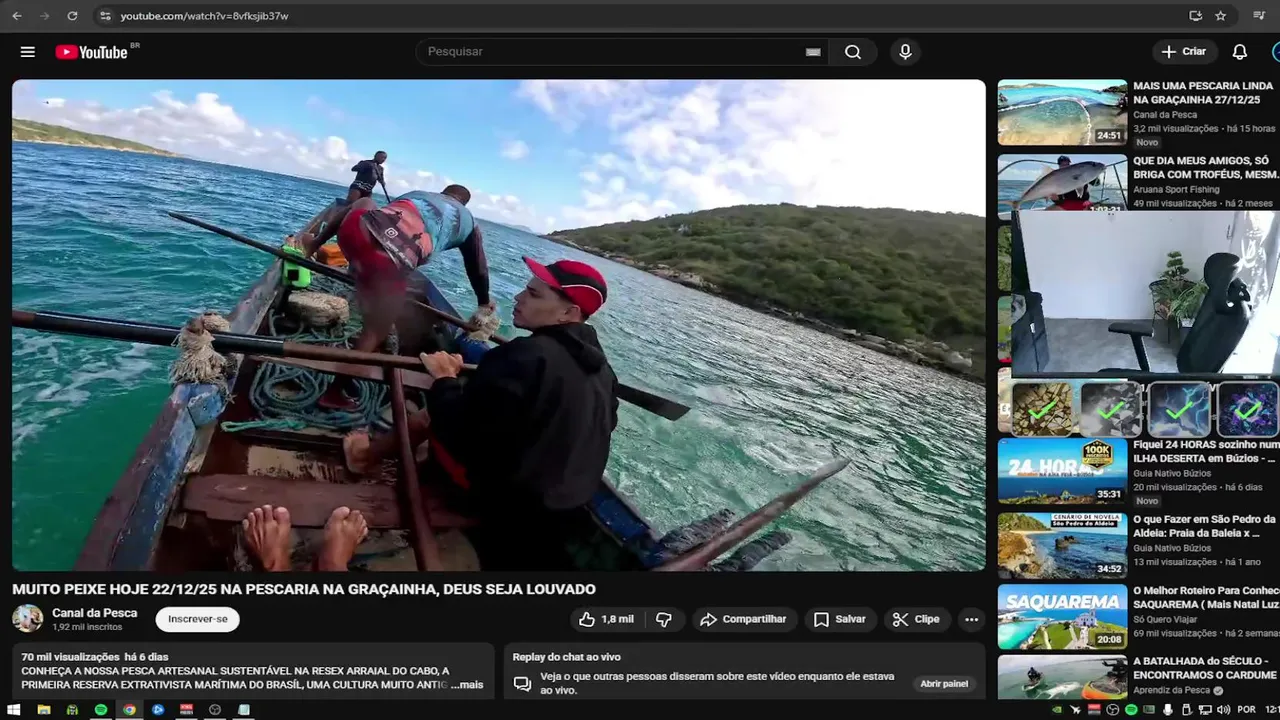
Task: Open title Fiquei 24 HORAS sozinho
Action: [x=1206, y=452]
